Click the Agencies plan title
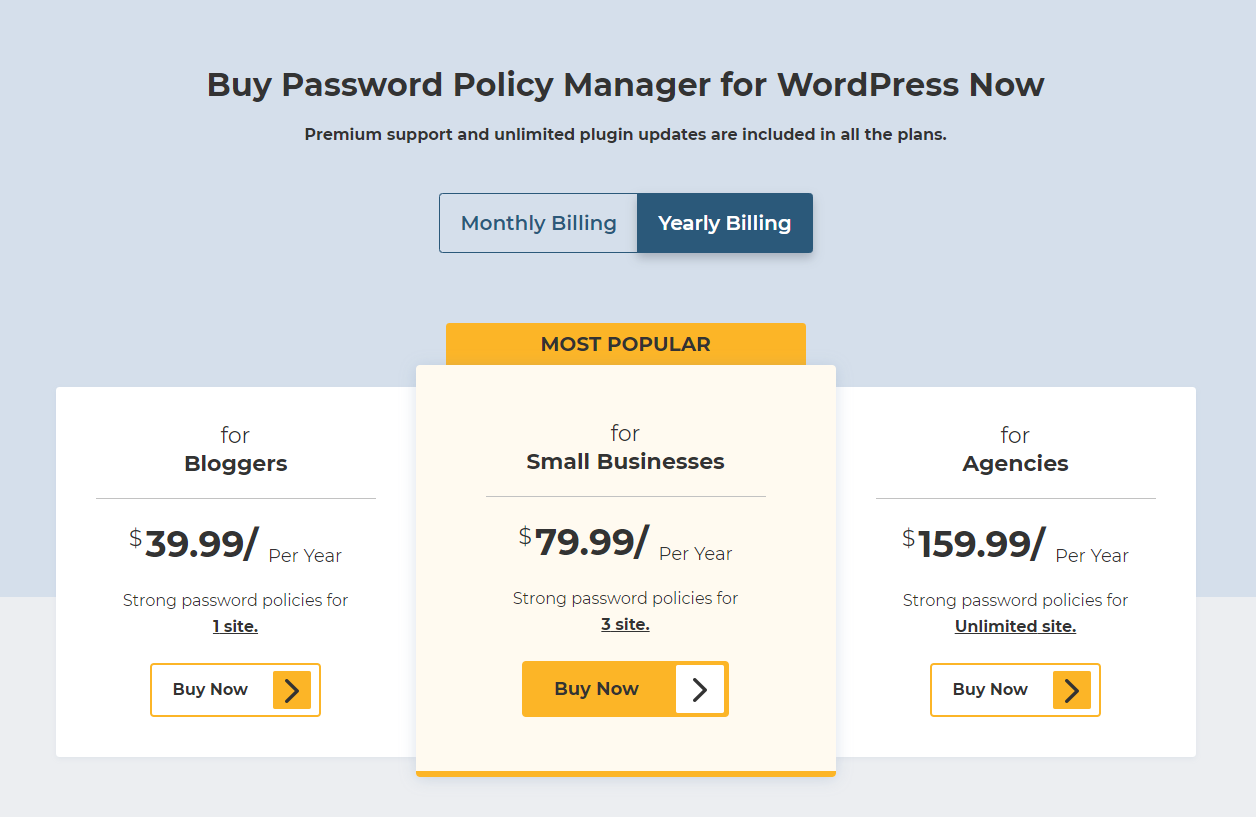This screenshot has height=817, width=1256. 1015,464
